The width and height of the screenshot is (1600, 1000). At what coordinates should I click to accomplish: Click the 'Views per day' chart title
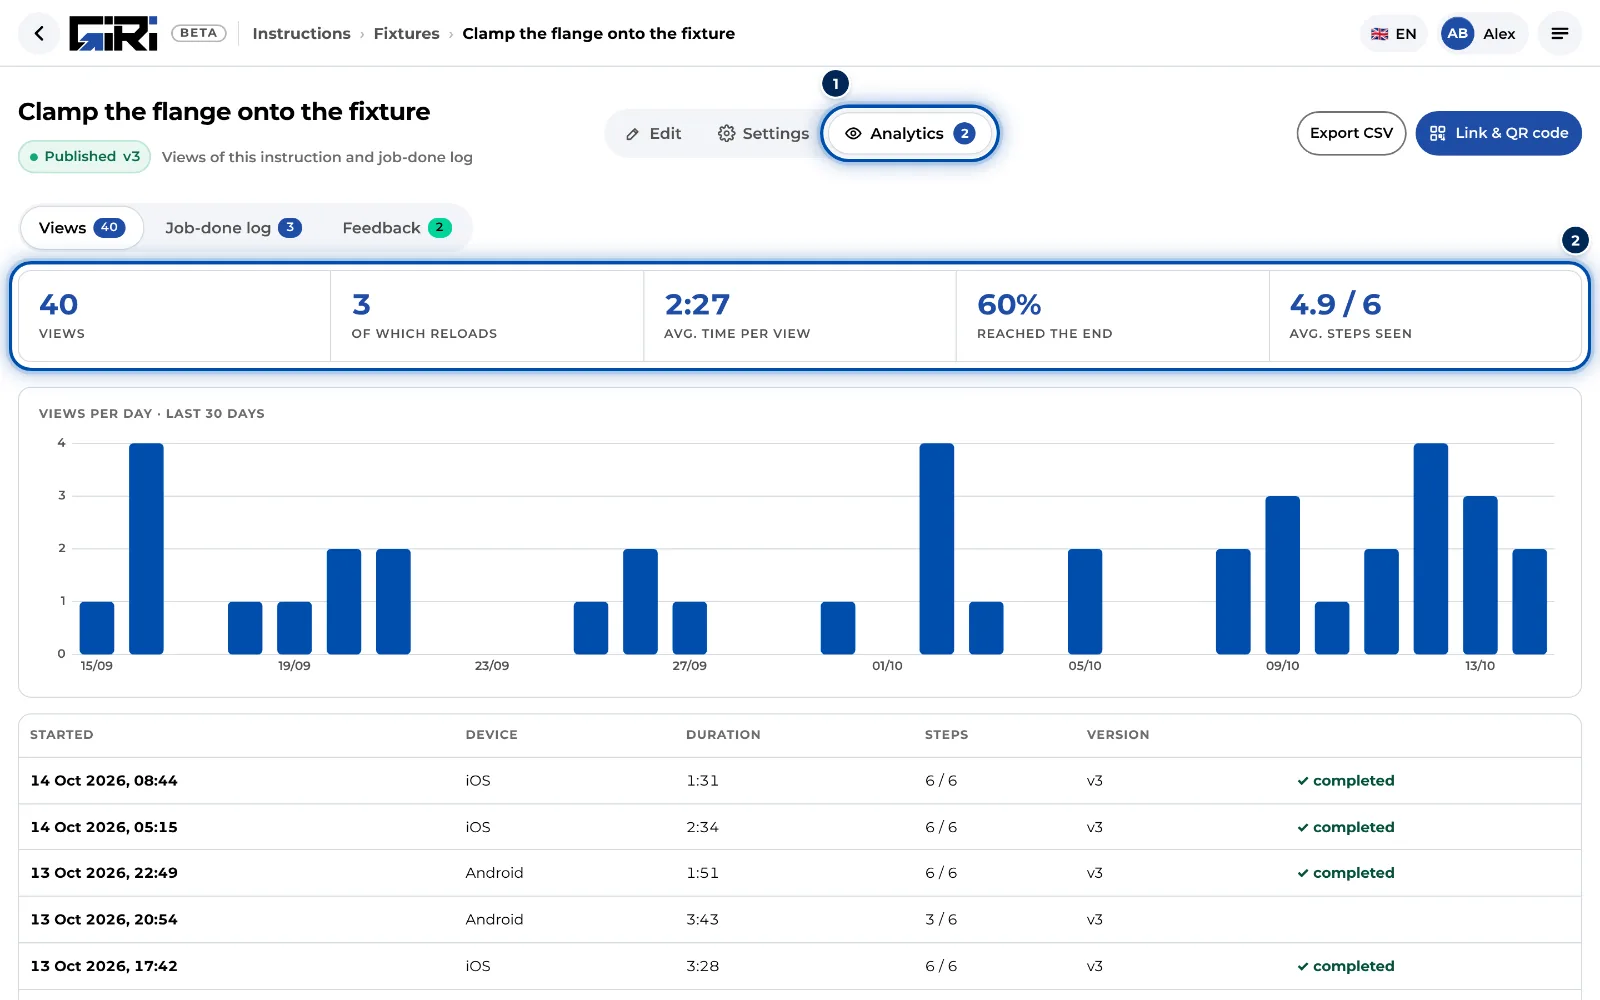(152, 414)
